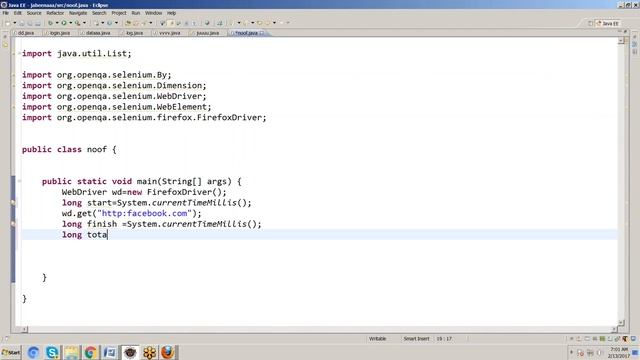
Task: Click the editor vertical scrollbar up arrow
Action: pos(621,41)
